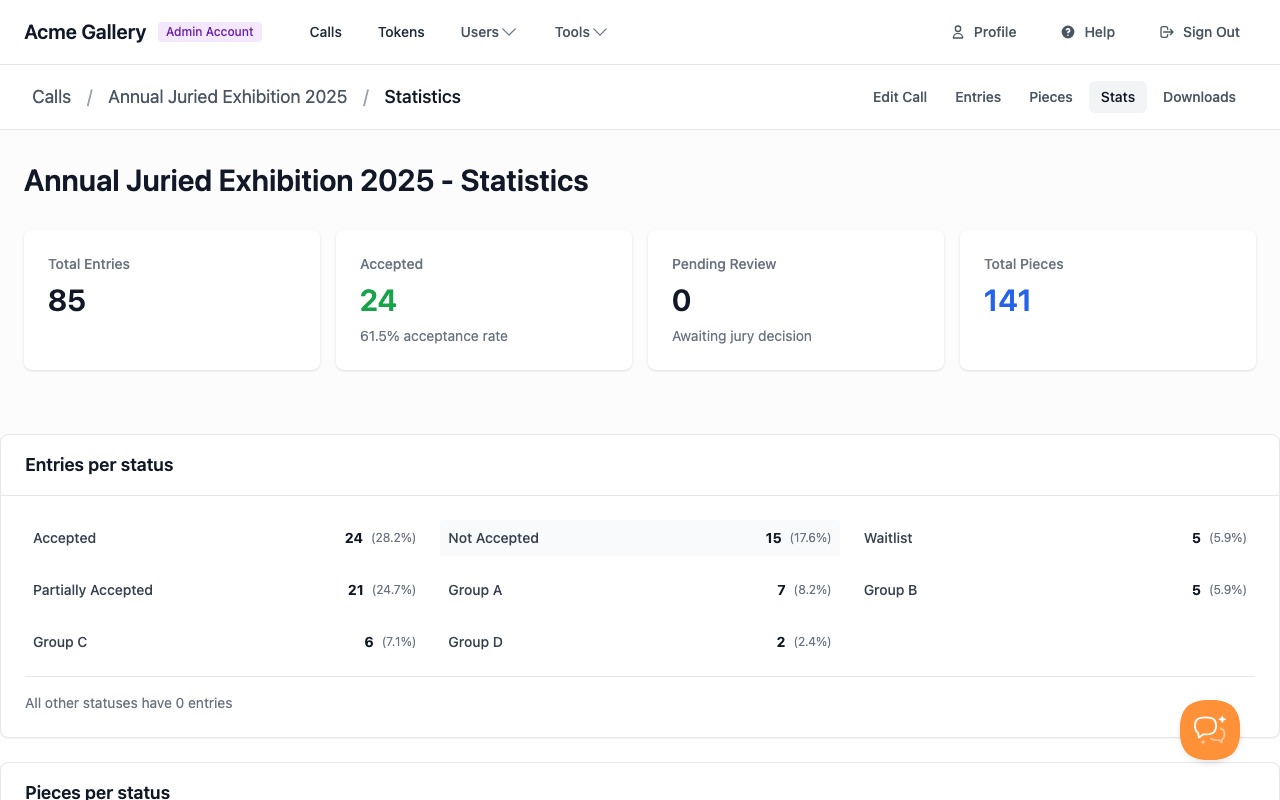1280x800 pixels.
Task: Expand the Tools dropdown menu
Action: point(580,32)
